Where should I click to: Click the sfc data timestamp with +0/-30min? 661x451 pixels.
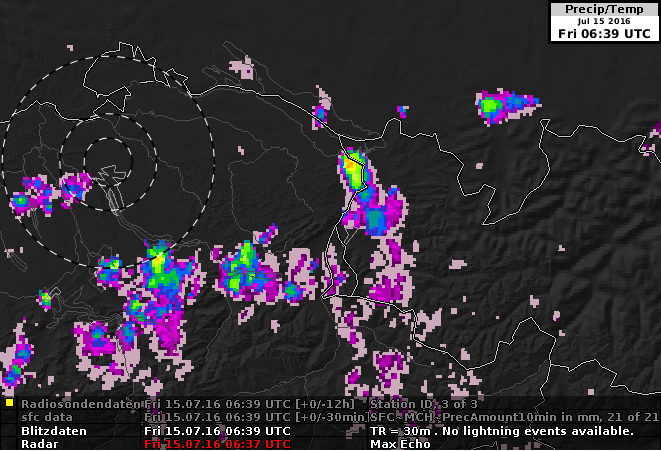[255, 417]
